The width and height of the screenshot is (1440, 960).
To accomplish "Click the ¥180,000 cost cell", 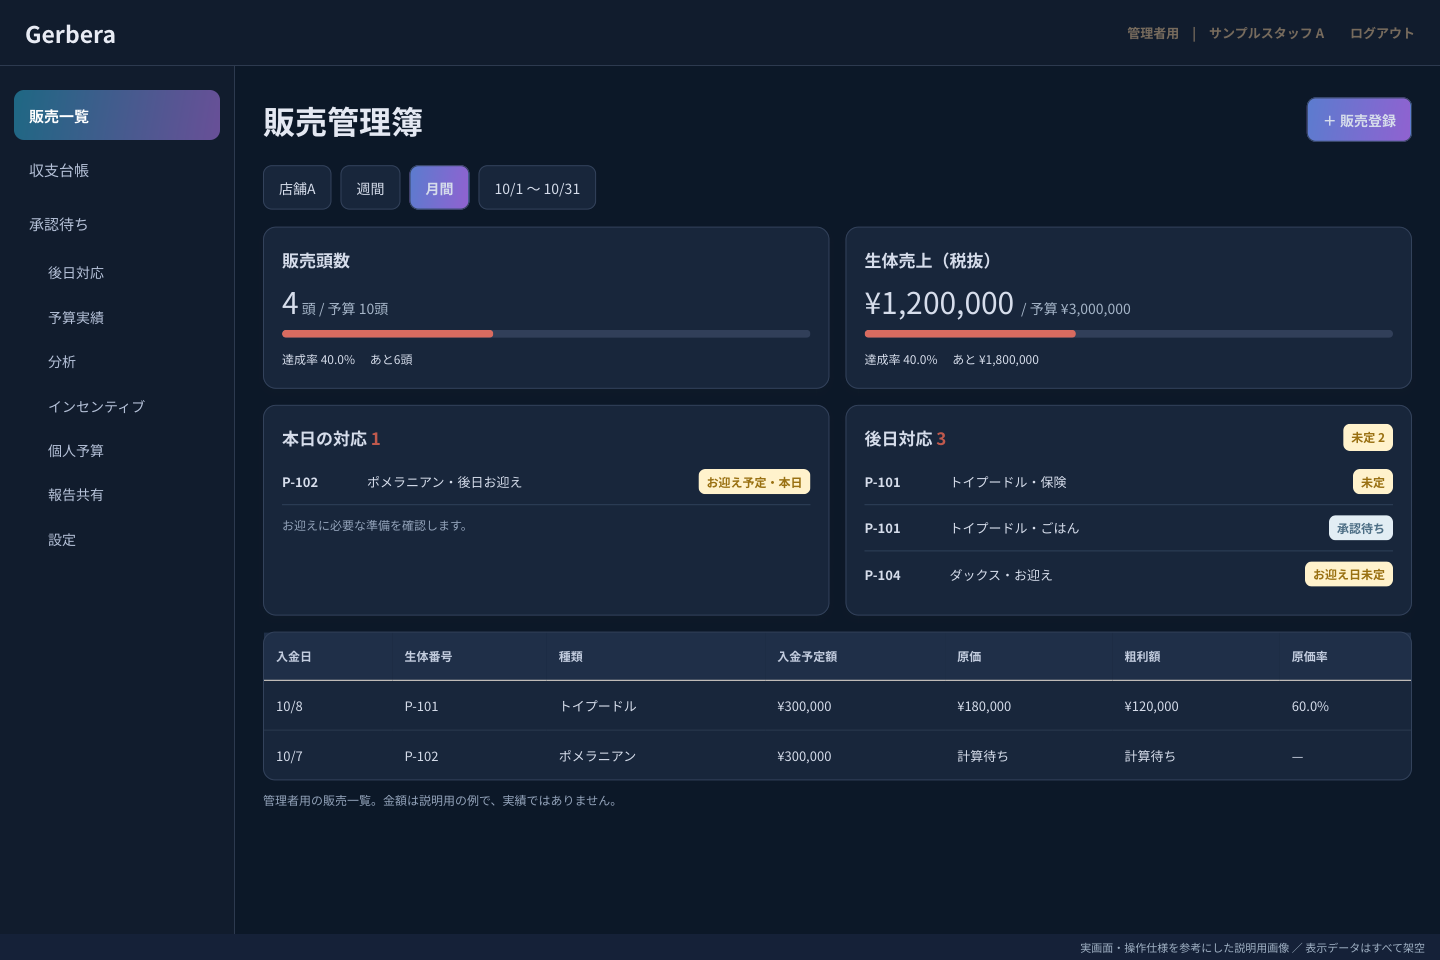I will coord(984,706).
